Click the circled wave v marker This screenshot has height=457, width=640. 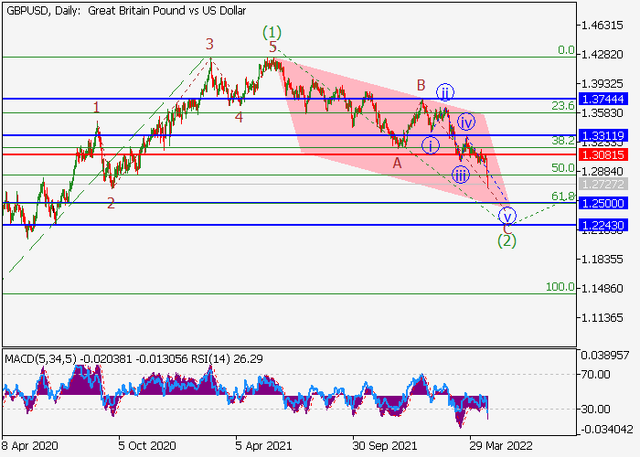pyautogui.click(x=507, y=215)
